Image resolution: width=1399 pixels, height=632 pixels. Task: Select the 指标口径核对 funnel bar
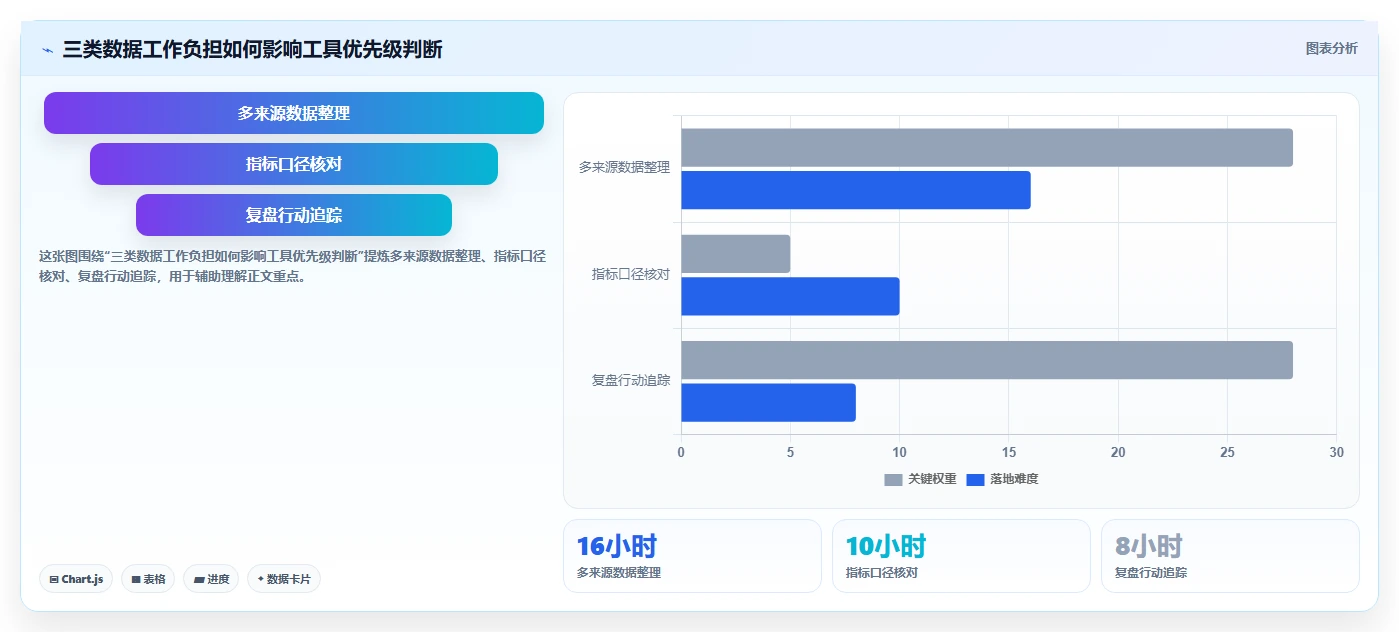[x=294, y=164]
